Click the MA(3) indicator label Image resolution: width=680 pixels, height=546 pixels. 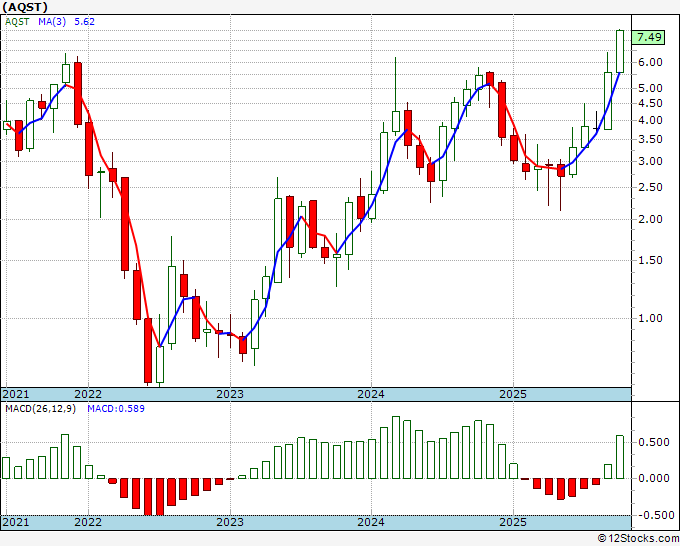tap(52, 22)
